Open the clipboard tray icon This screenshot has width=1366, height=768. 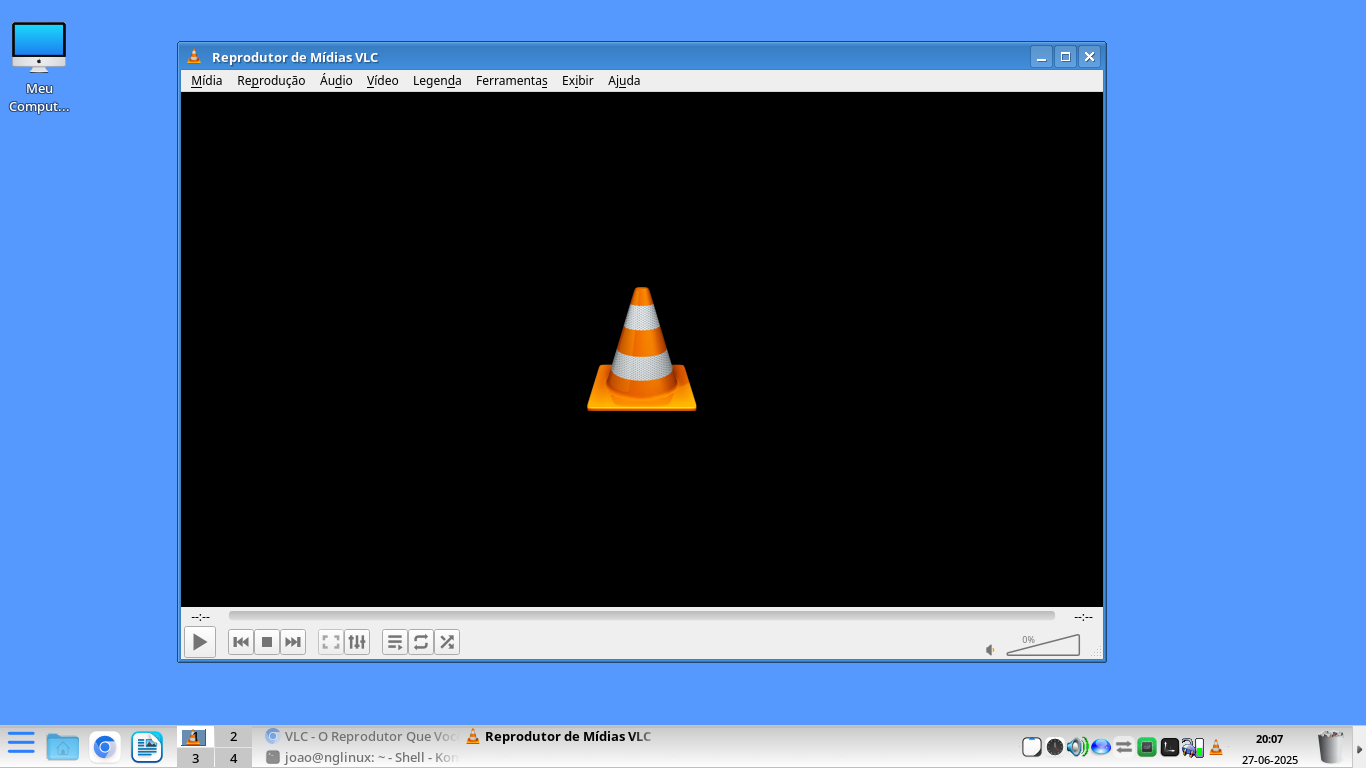1032,747
